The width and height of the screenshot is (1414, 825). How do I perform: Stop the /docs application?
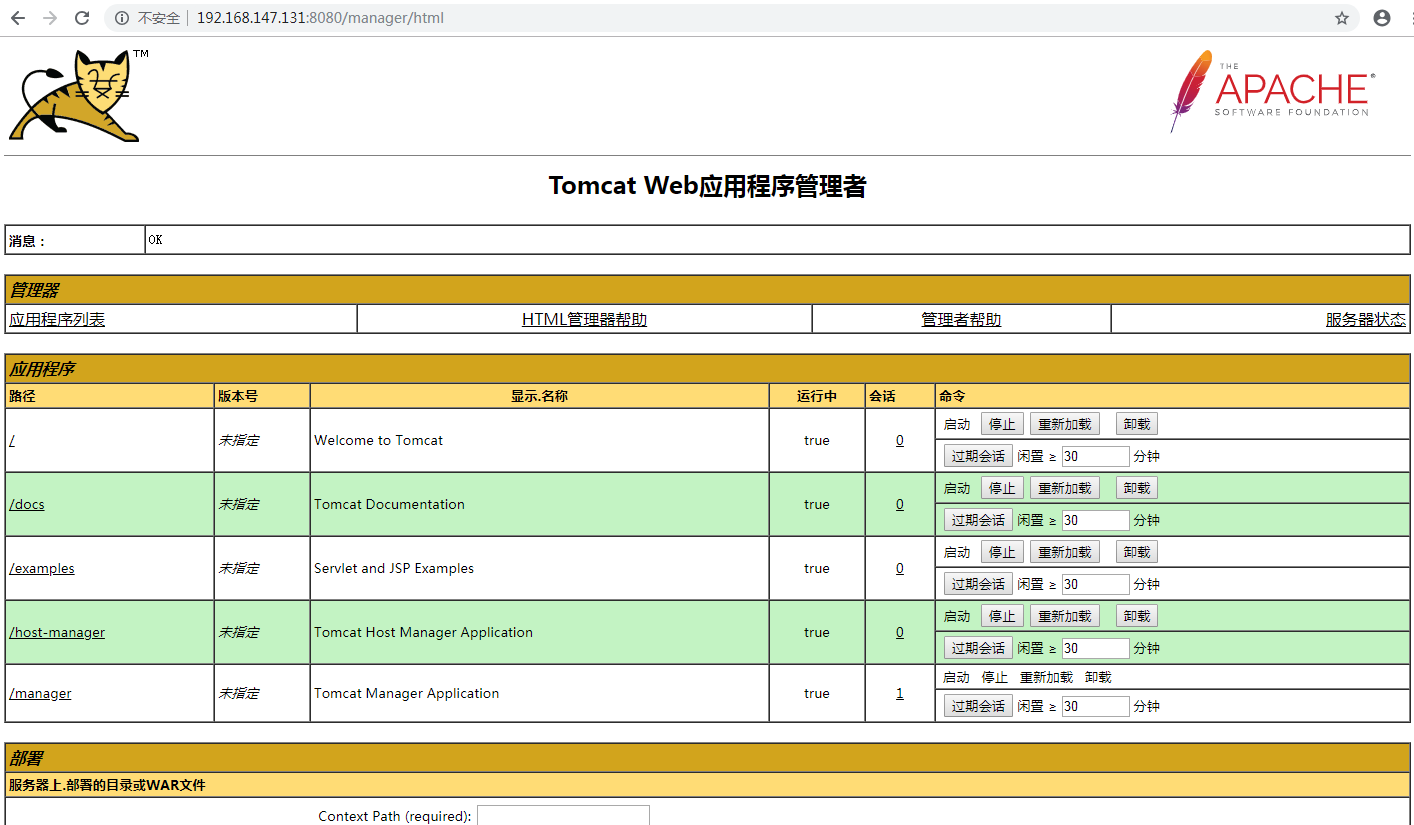click(1002, 488)
